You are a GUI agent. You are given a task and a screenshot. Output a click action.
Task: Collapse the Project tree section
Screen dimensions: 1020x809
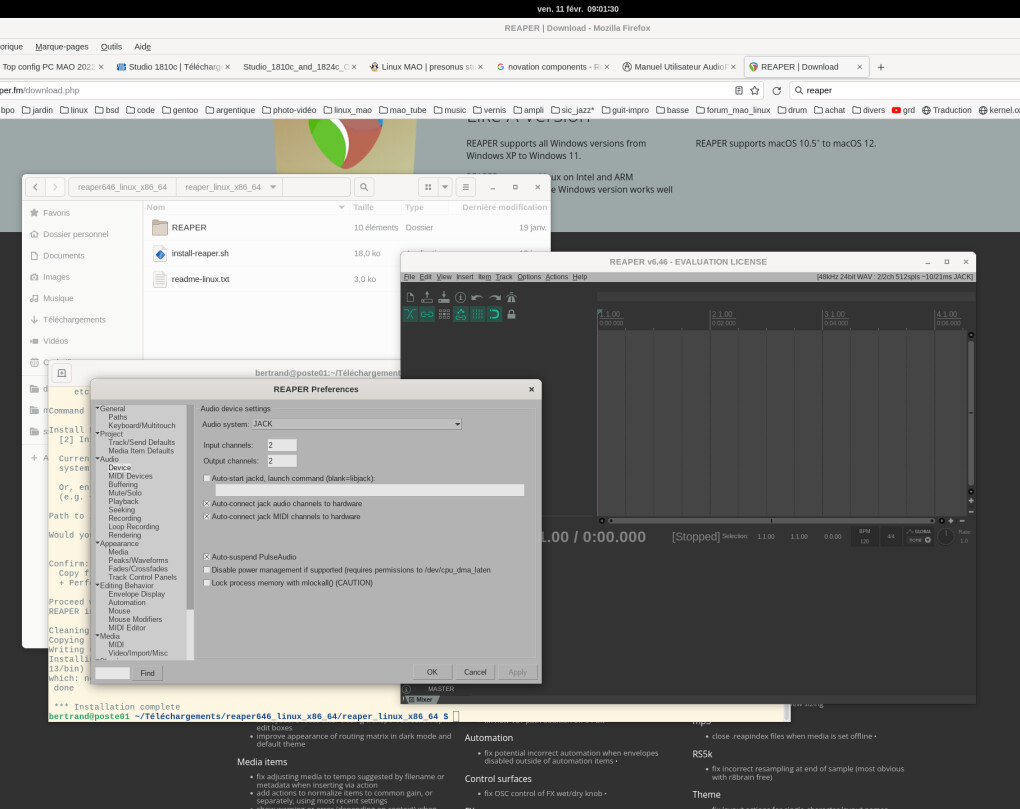[98, 434]
